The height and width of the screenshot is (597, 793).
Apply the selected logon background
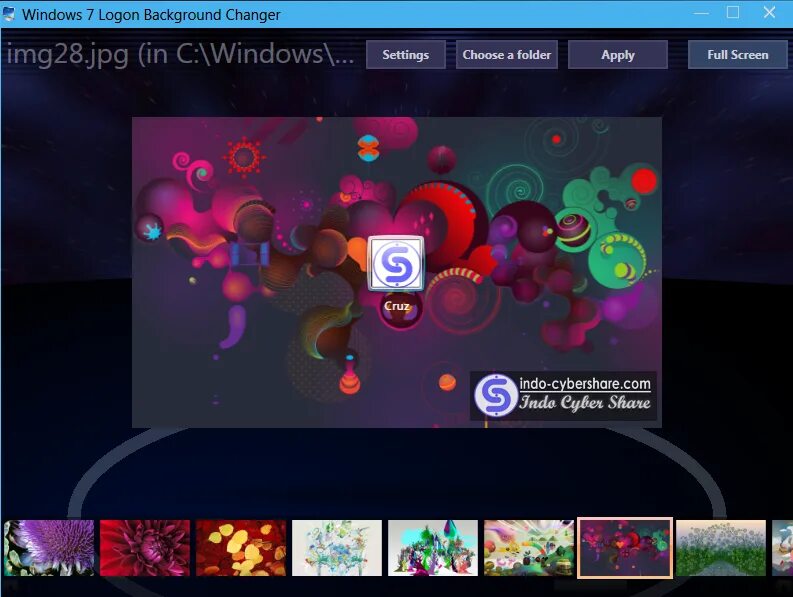coord(618,55)
